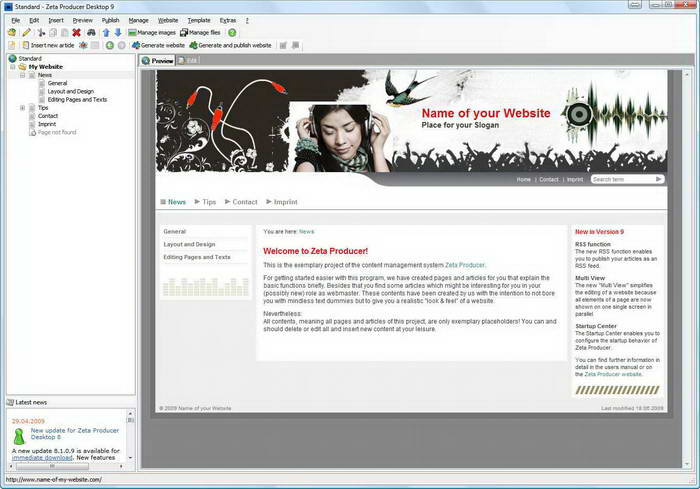700x489 pixels.
Task: Click the search arrow button in search box
Action: tap(658, 179)
